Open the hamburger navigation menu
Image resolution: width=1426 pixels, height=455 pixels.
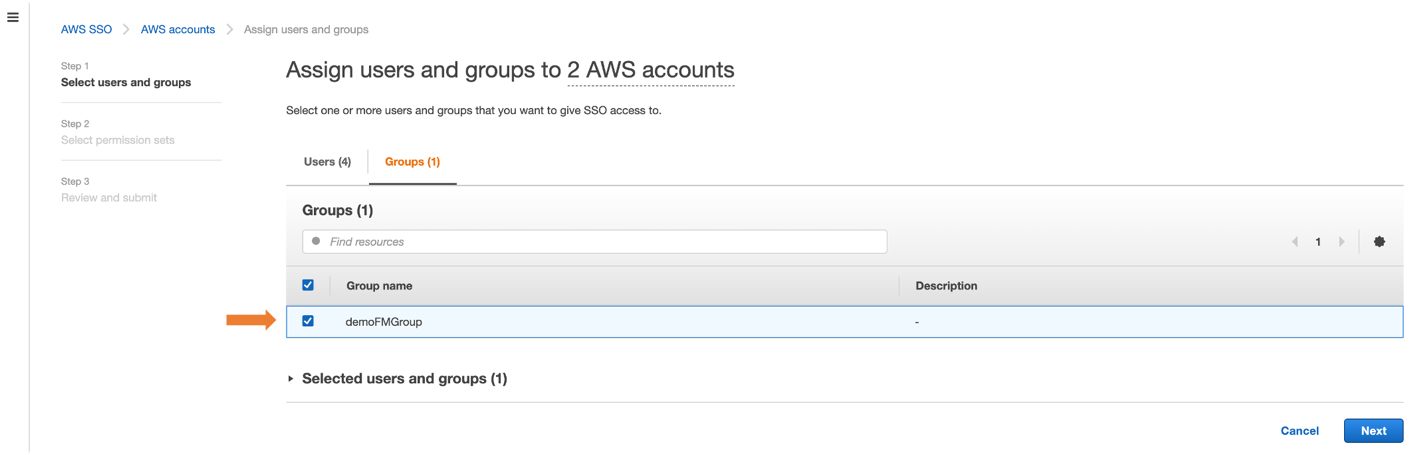[13, 17]
